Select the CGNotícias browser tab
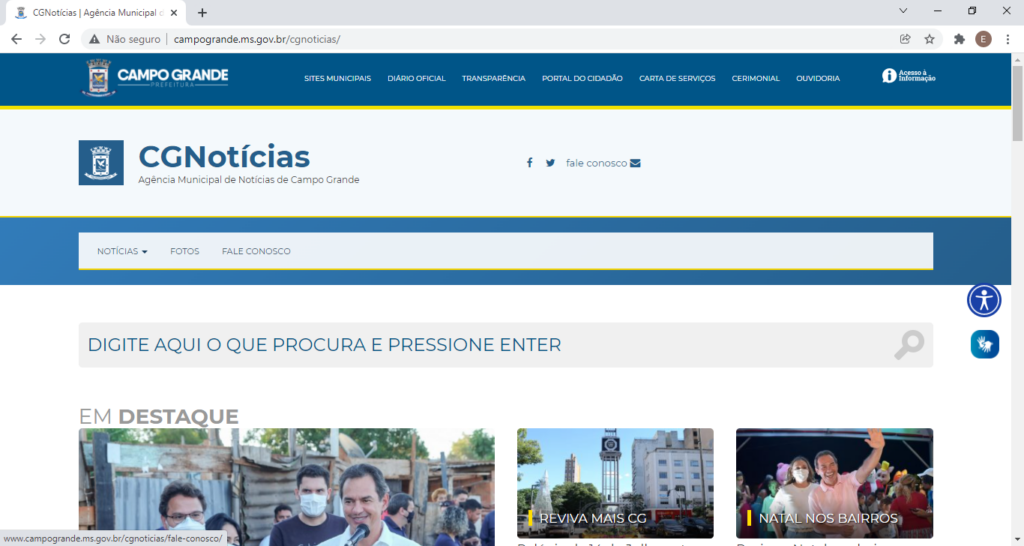1024x546 pixels. (95, 12)
